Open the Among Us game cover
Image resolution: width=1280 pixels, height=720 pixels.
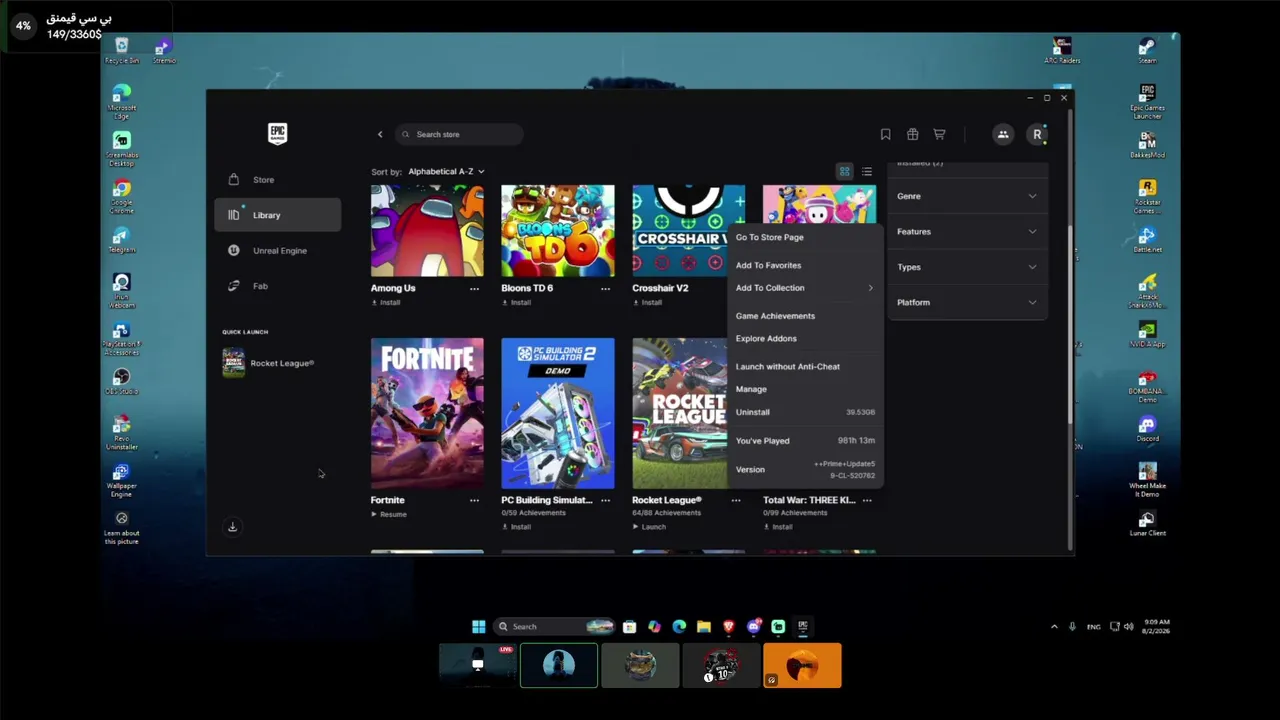coord(427,230)
